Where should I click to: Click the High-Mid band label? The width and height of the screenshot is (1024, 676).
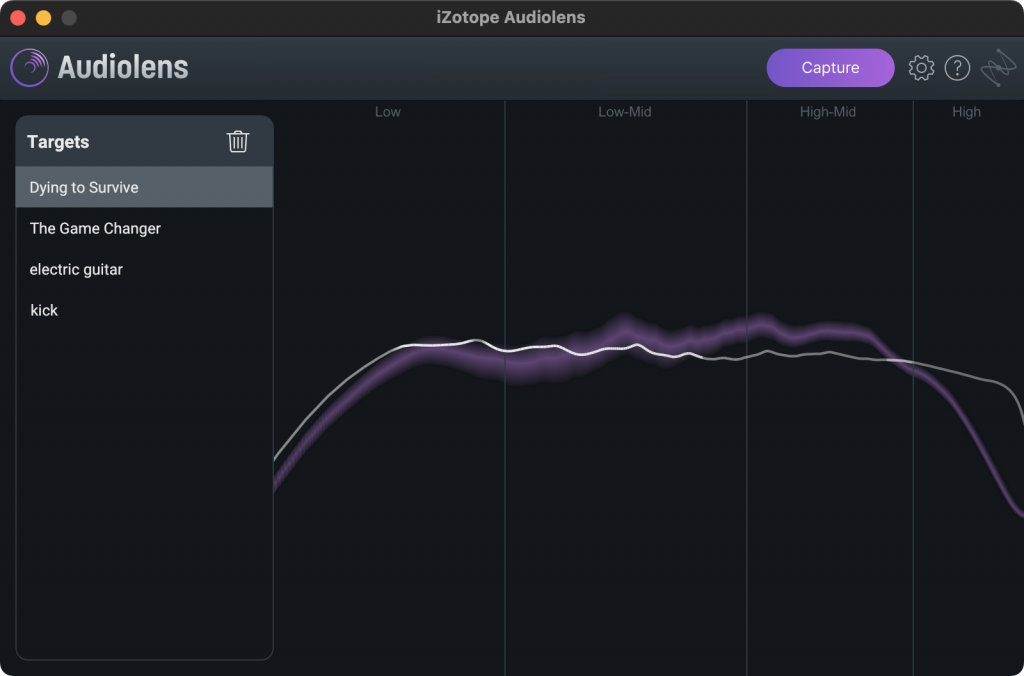pyautogui.click(x=827, y=112)
